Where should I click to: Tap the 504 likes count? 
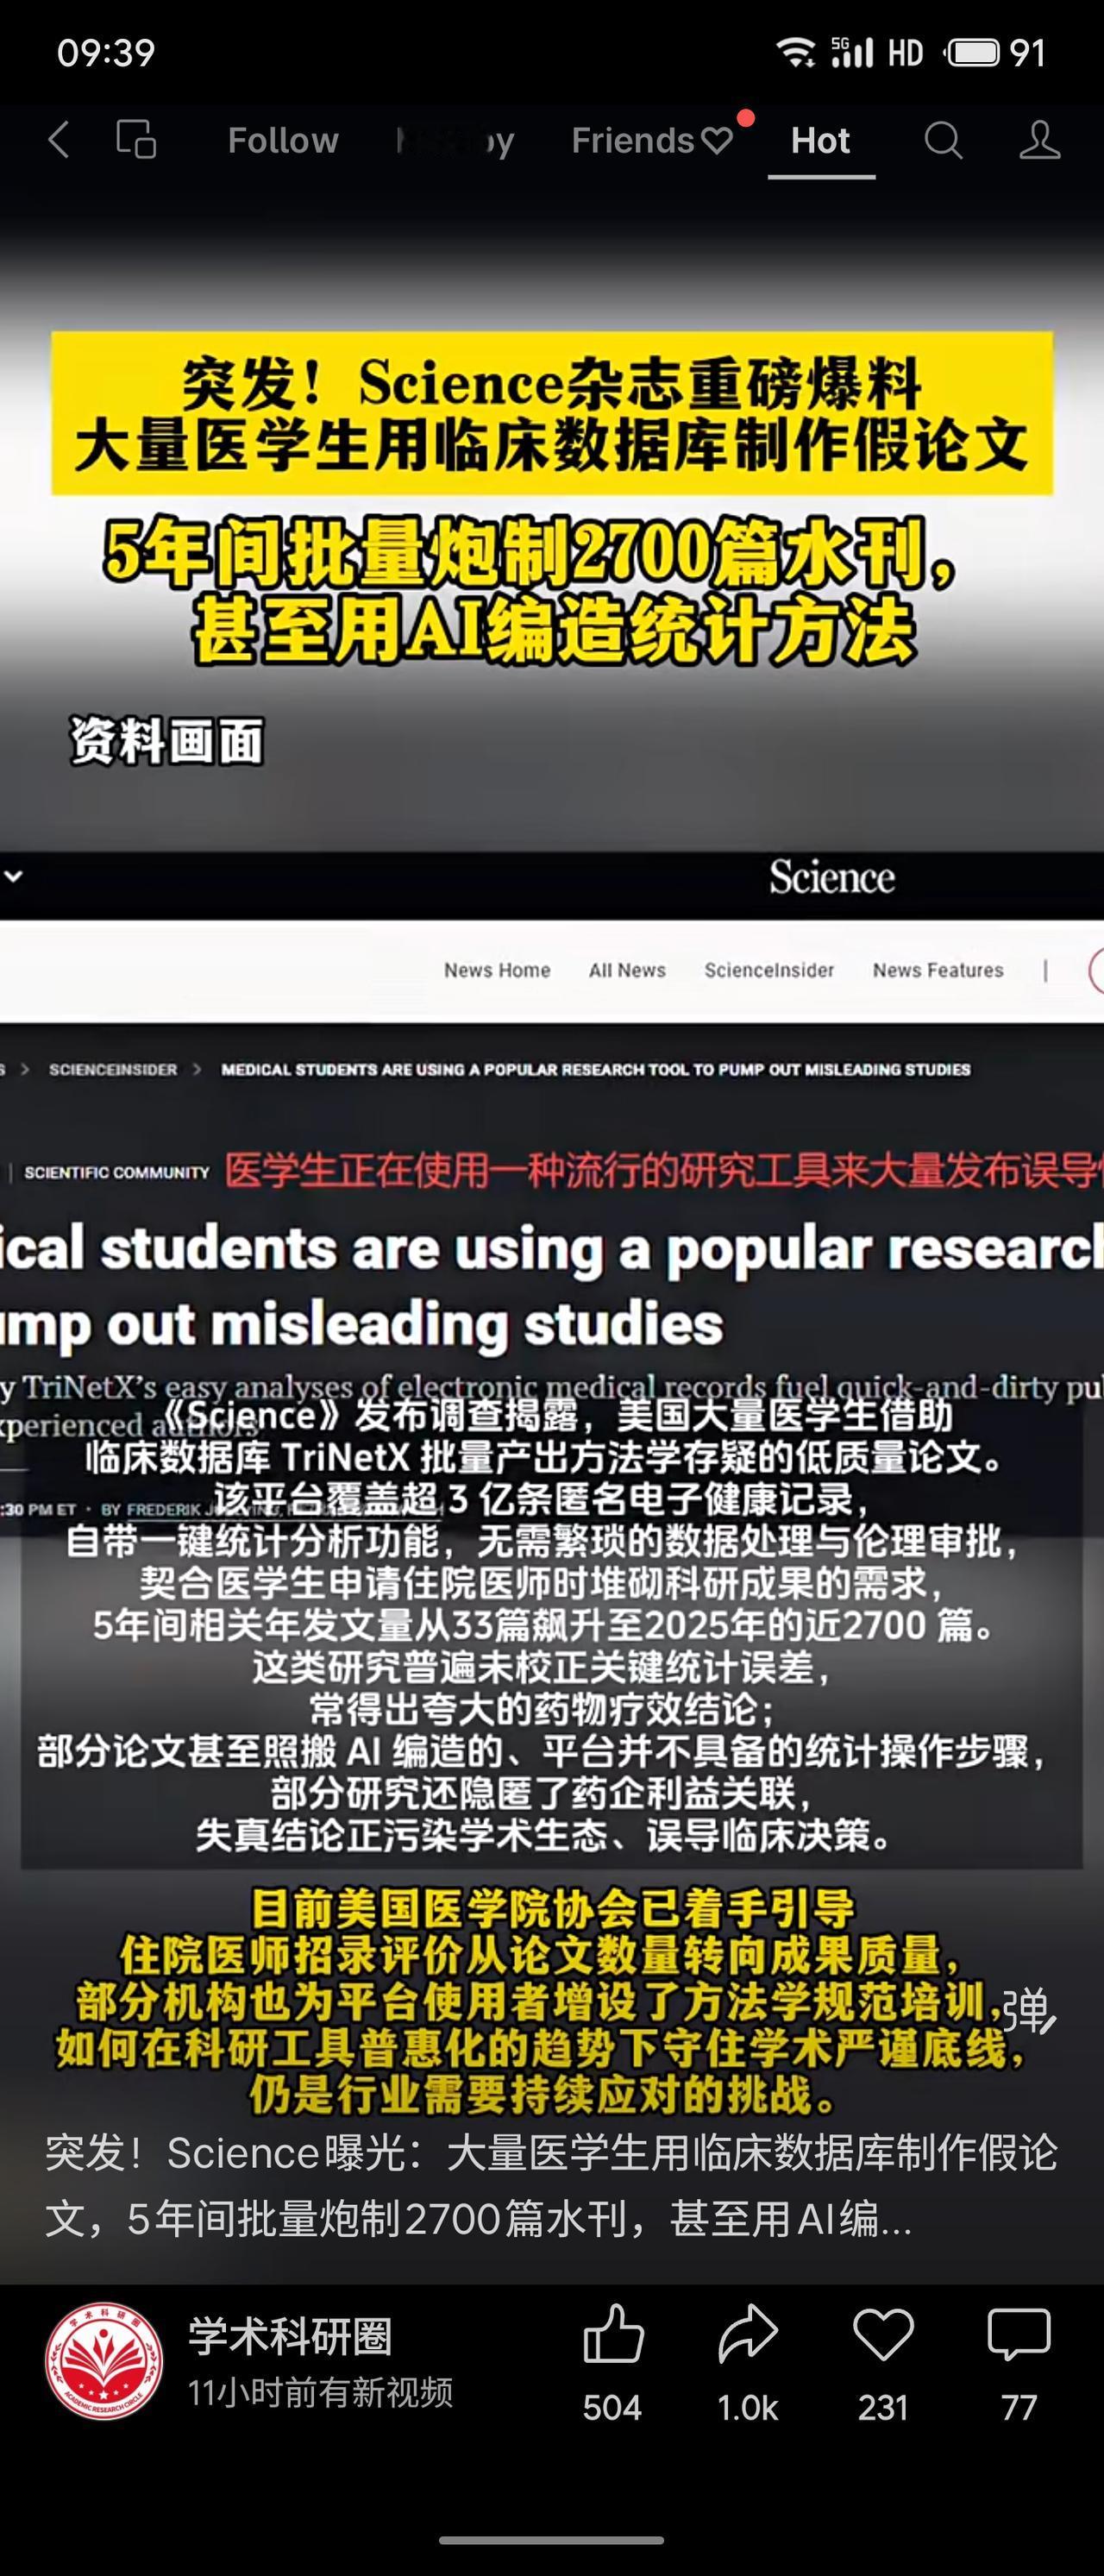click(612, 2408)
